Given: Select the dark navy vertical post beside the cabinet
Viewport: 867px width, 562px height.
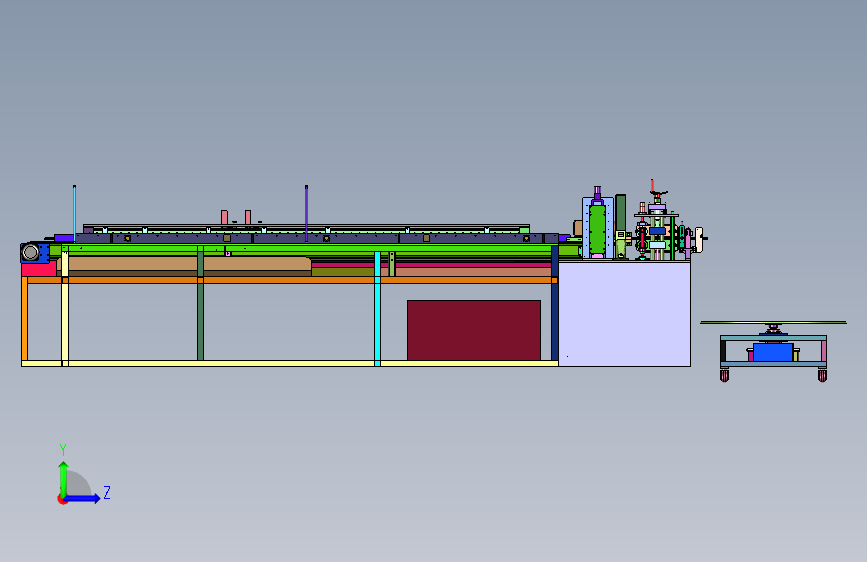Looking at the screenshot, I should pos(555,303).
